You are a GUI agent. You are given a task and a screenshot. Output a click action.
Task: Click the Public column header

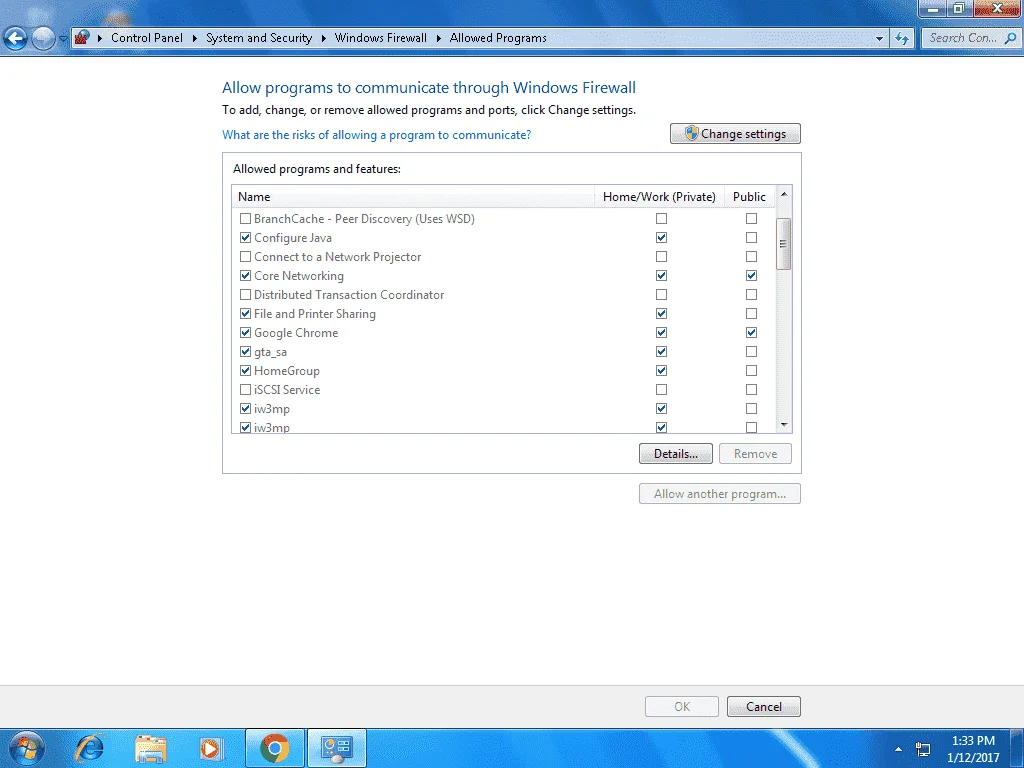point(749,197)
